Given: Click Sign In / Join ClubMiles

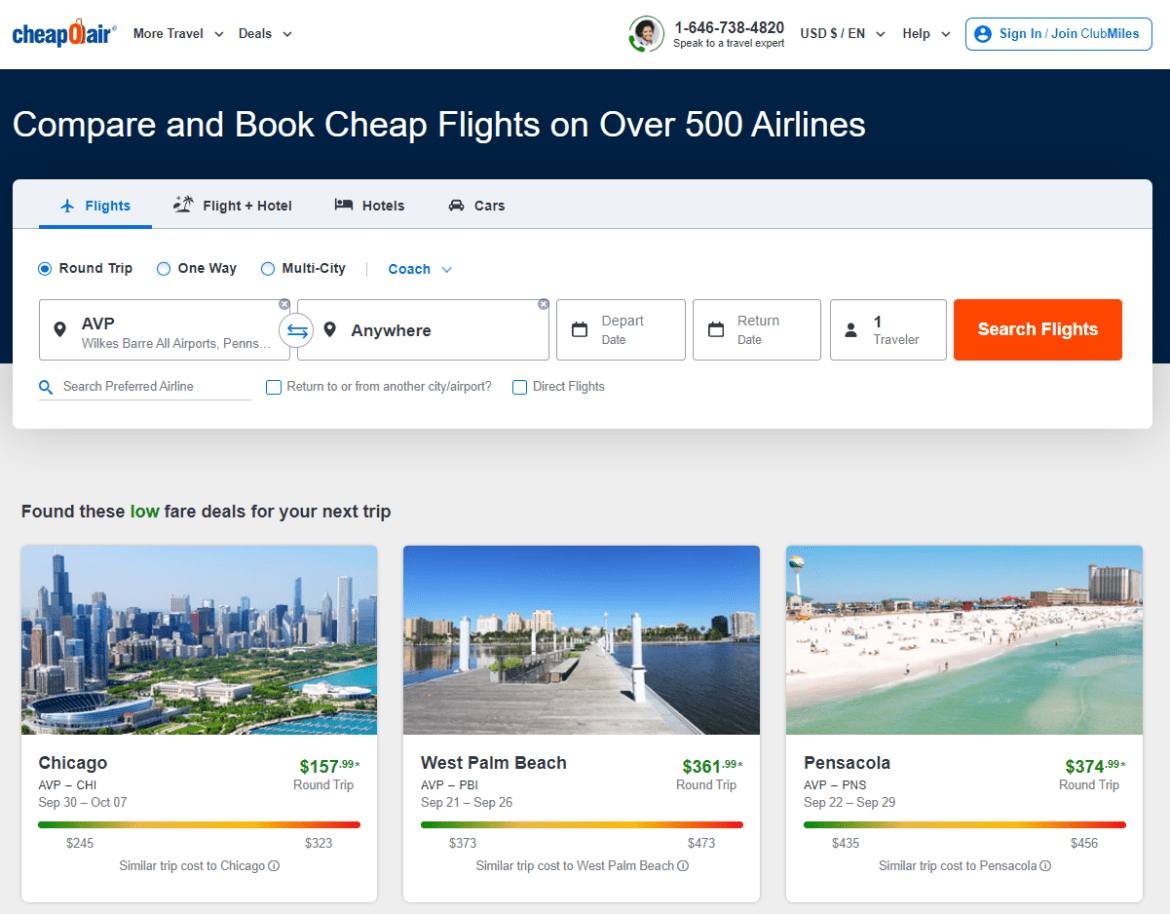Looking at the screenshot, I should [1058, 33].
